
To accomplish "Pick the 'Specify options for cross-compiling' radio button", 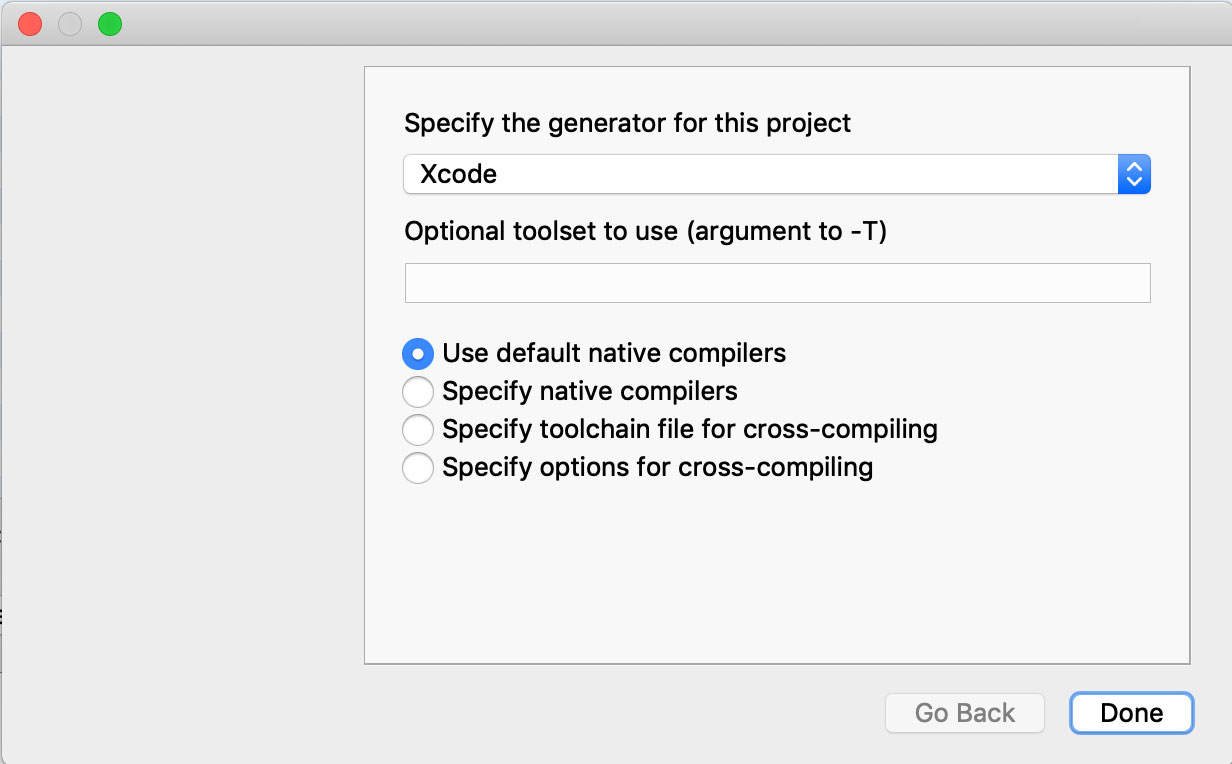I will (418, 468).
